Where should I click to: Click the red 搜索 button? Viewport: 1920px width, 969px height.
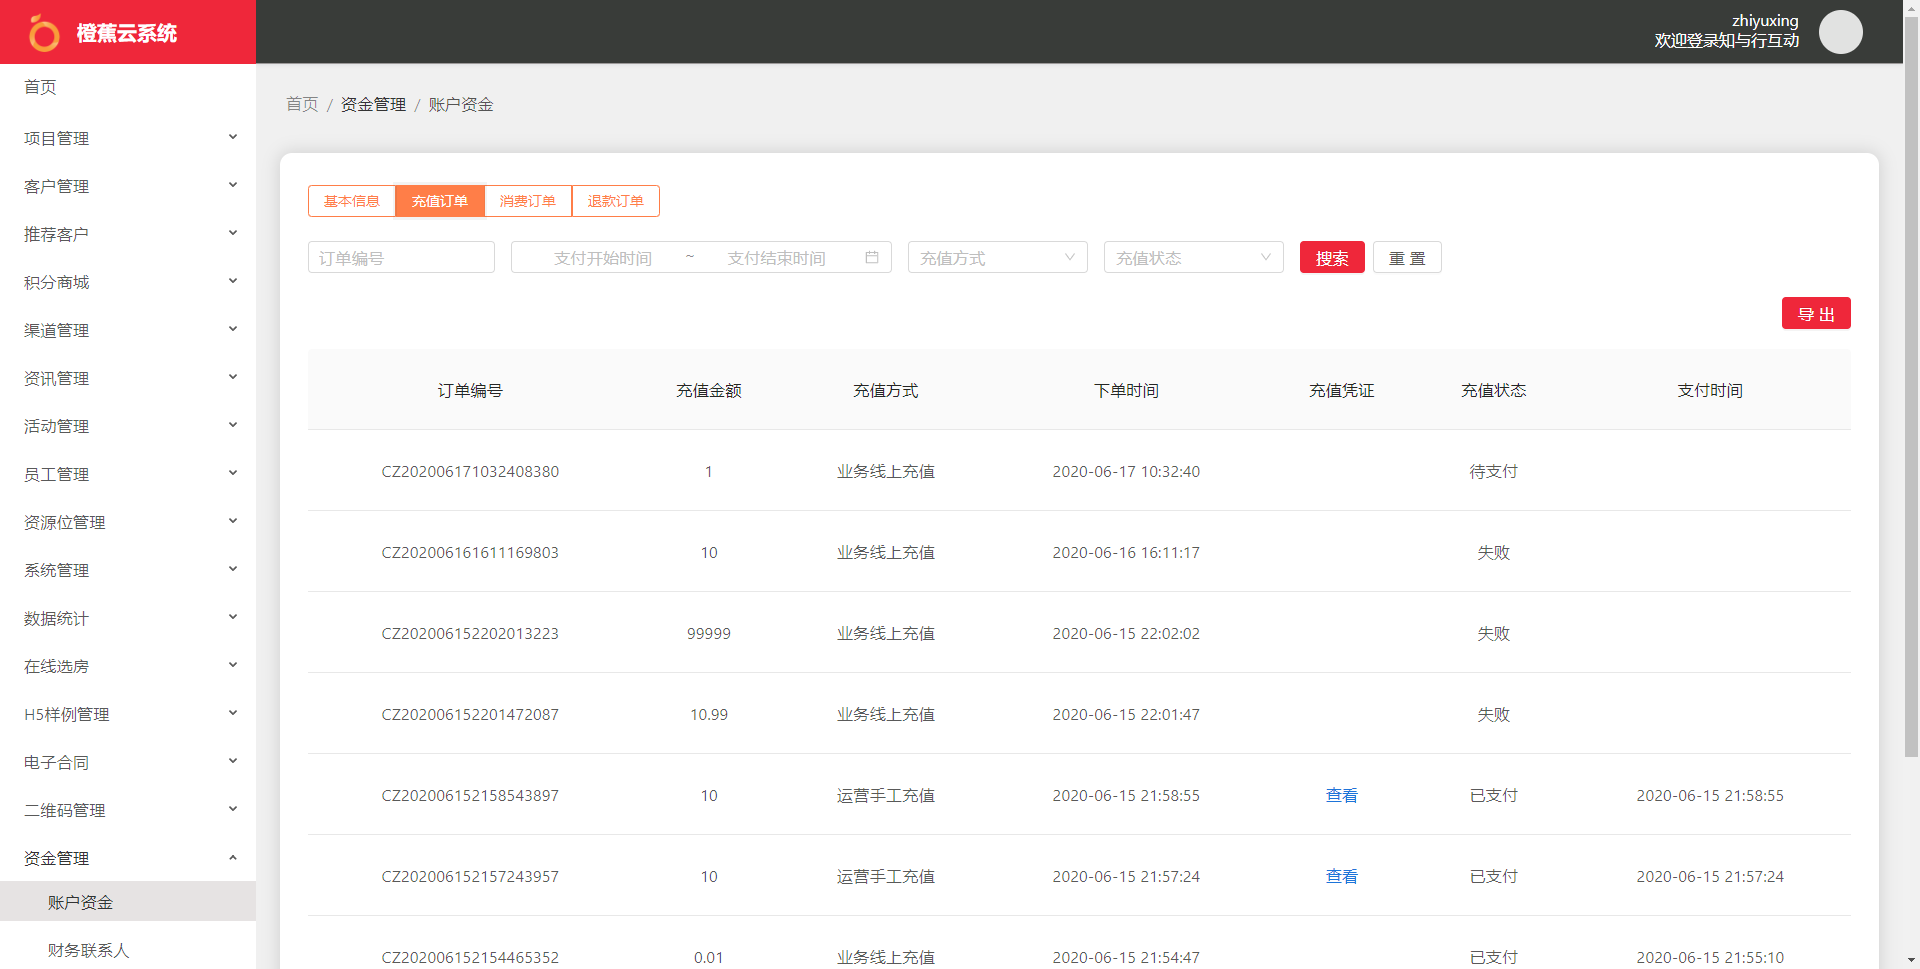click(1332, 257)
